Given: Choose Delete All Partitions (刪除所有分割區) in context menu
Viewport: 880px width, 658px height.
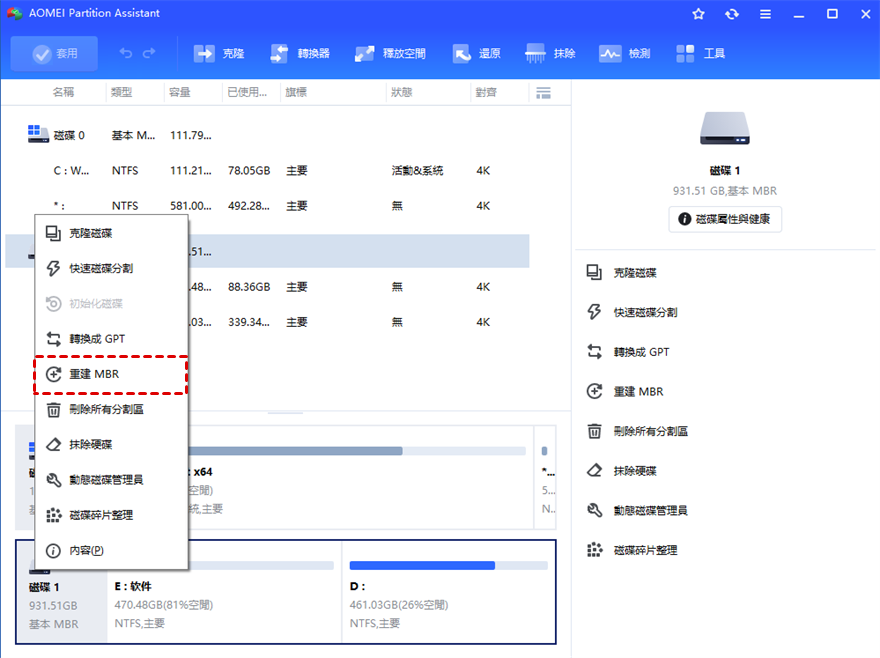Looking at the screenshot, I should click(x=111, y=409).
